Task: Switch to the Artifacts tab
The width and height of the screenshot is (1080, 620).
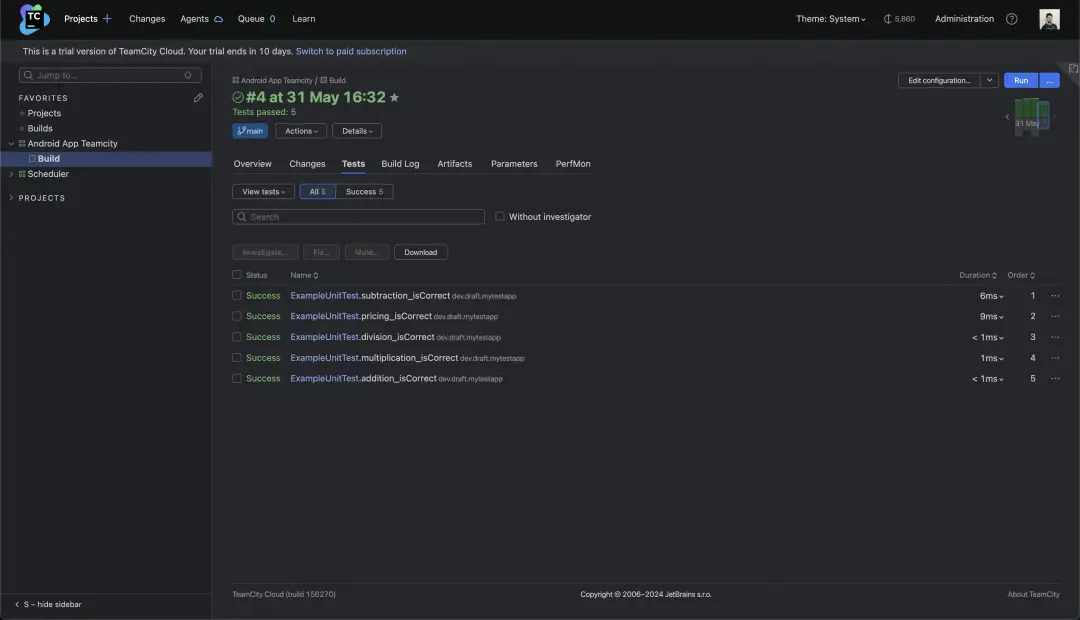Action: [x=455, y=164]
